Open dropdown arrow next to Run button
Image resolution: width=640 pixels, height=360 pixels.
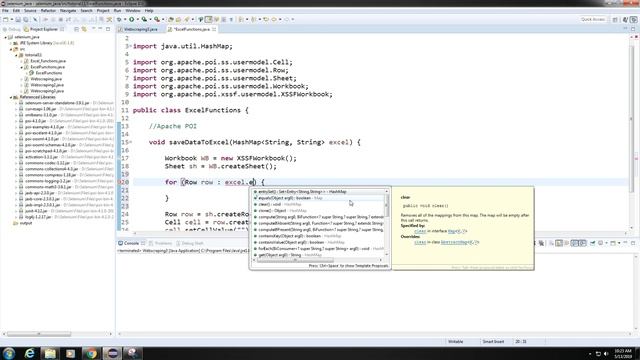coord(138,20)
